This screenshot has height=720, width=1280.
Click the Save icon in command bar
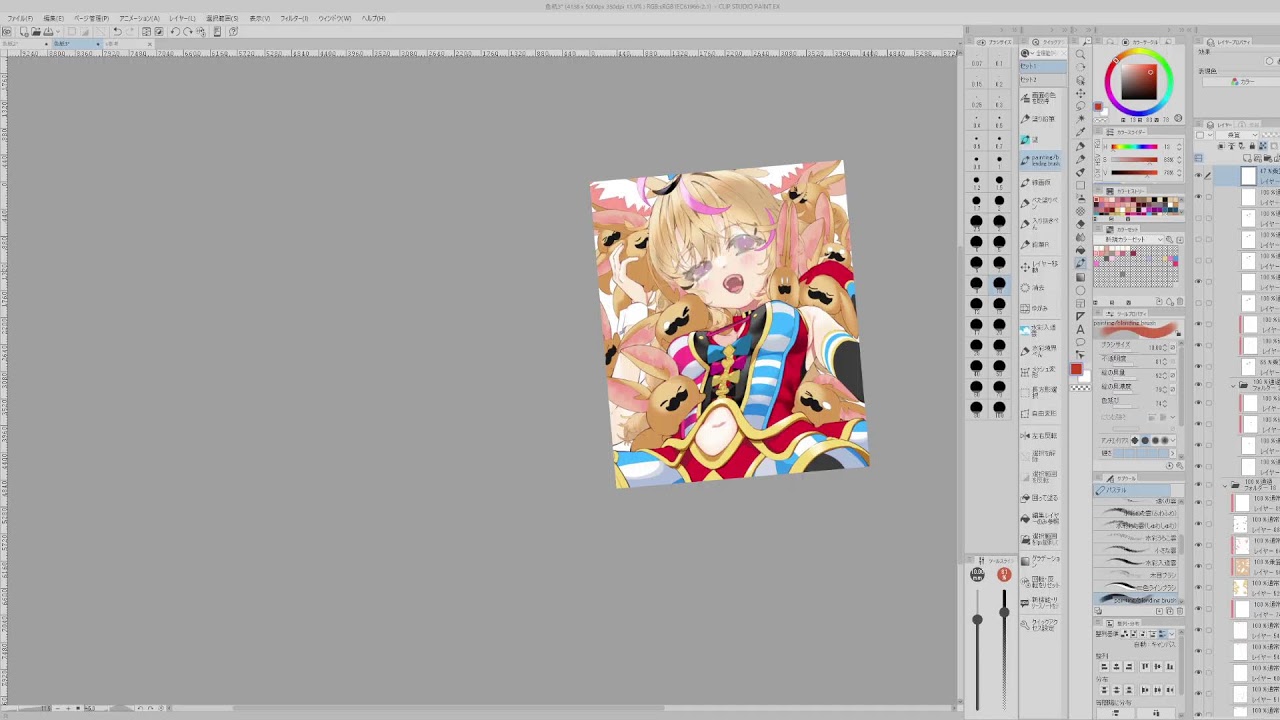pos(46,32)
